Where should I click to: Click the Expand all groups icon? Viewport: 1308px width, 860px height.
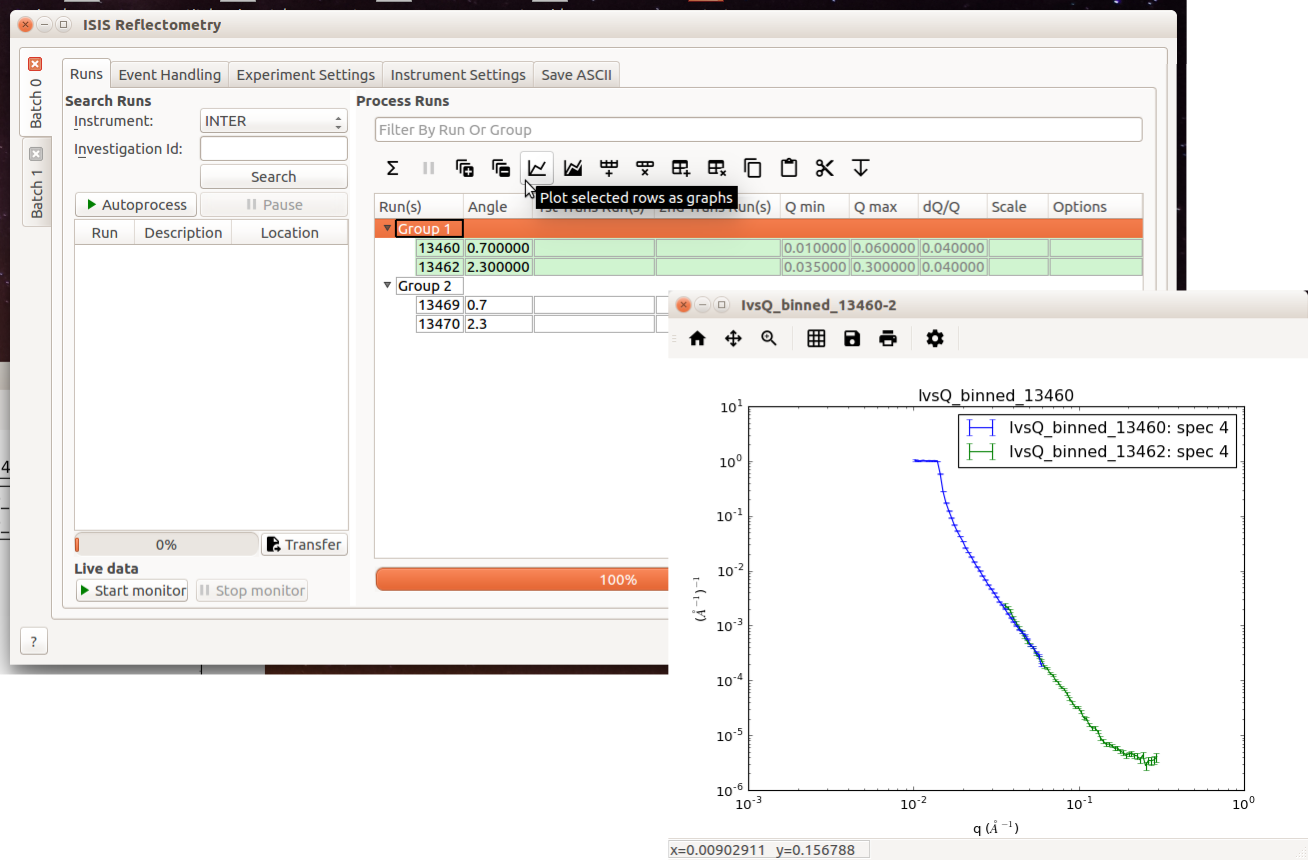(465, 168)
